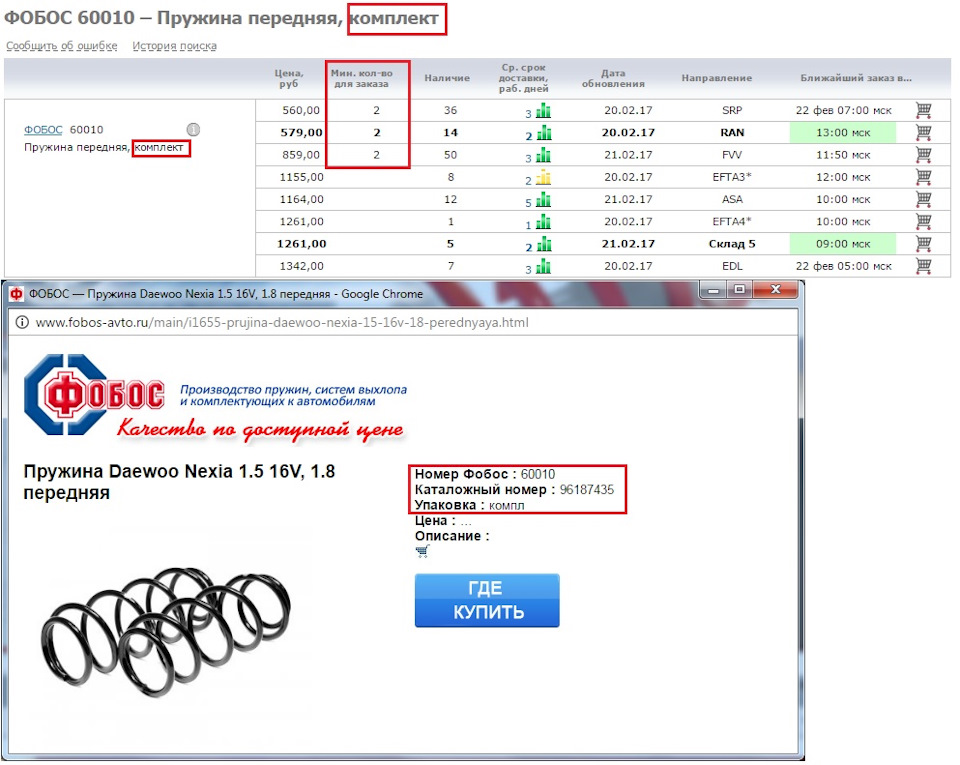Open yellow delivery statistics chart for EFTA3* row
The image size is (960, 765).
[x=543, y=177]
